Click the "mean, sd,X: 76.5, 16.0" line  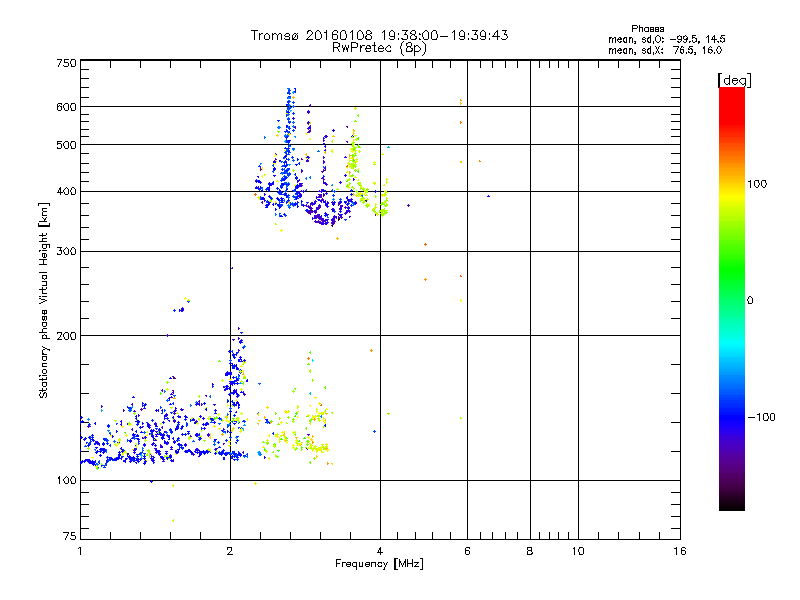(x=665, y=50)
